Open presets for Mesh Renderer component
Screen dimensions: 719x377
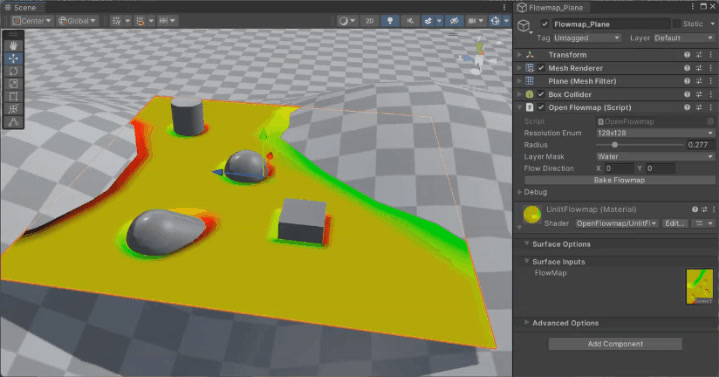(699, 68)
